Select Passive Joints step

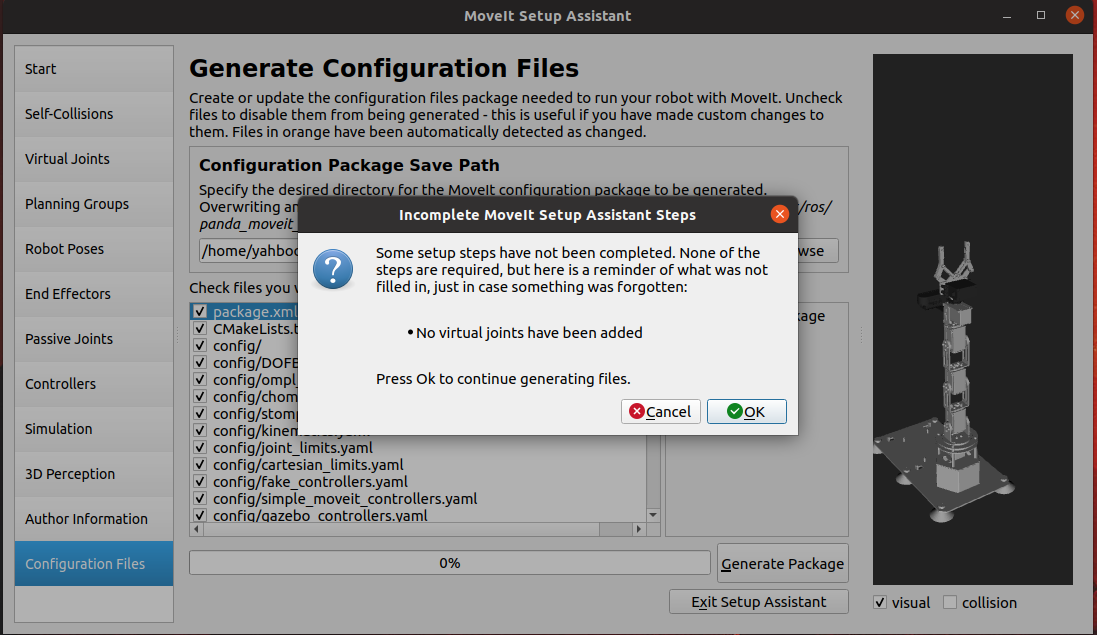[x=94, y=338]
